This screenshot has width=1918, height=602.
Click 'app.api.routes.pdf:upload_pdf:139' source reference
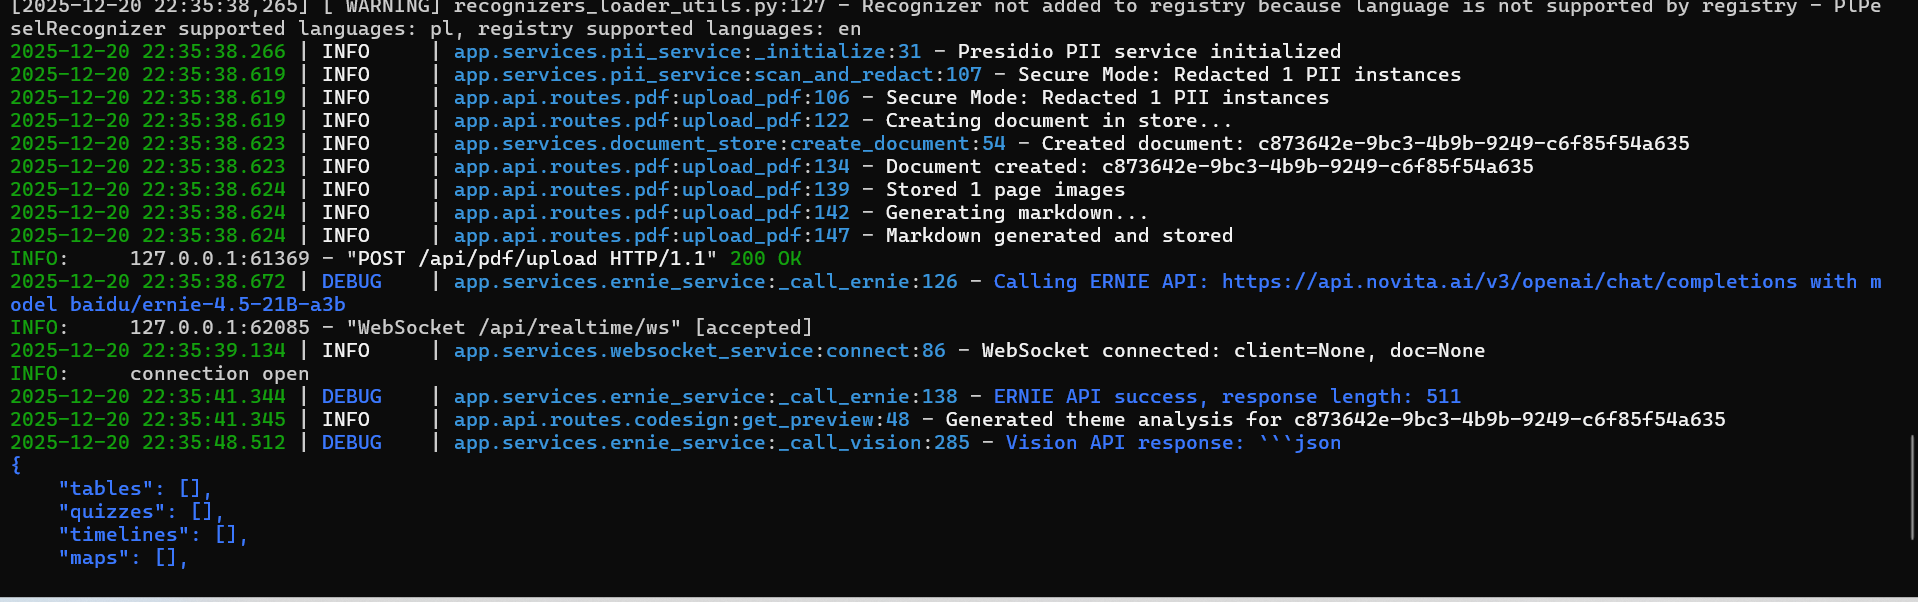click(651, 189)
